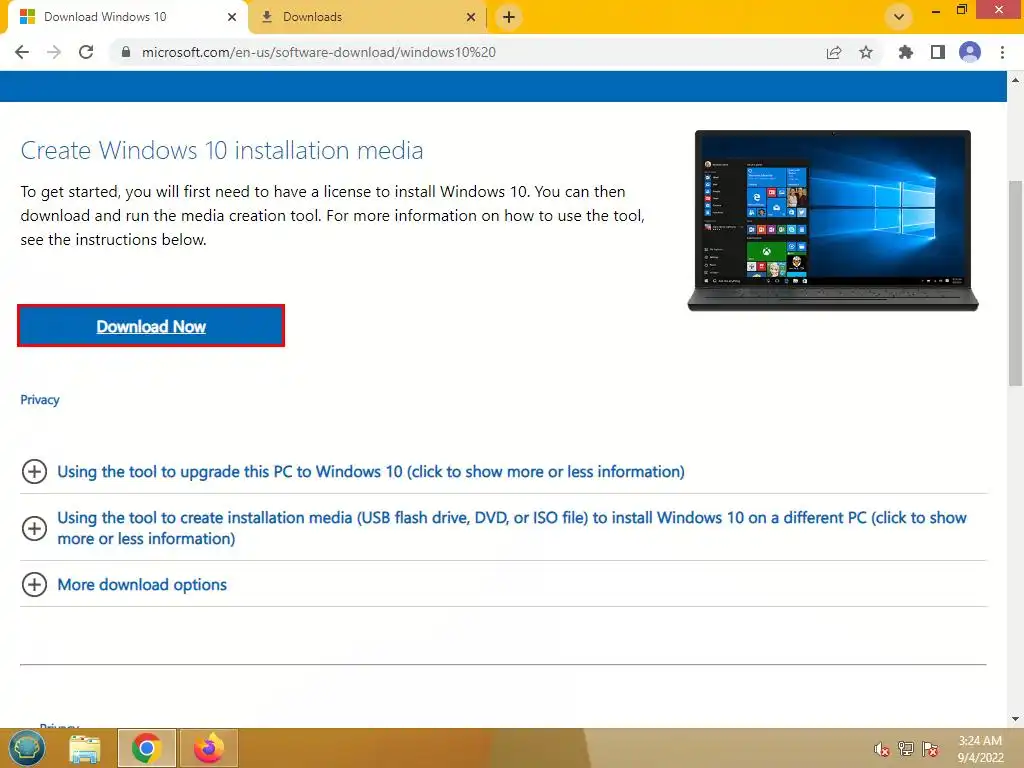Go back to the previous page
1024x768 pixels.
(22, 52)
